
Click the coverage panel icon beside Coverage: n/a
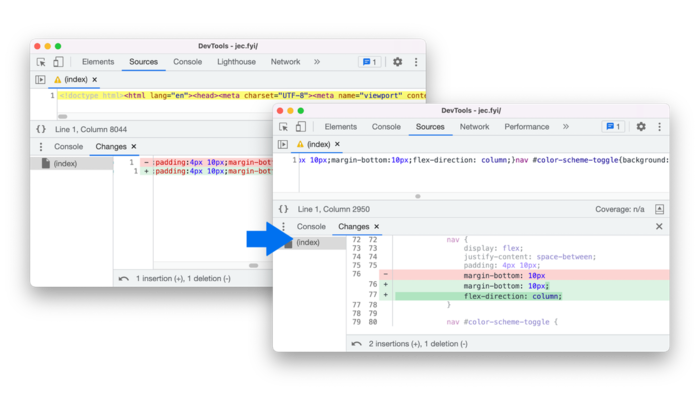pos(659,209)
